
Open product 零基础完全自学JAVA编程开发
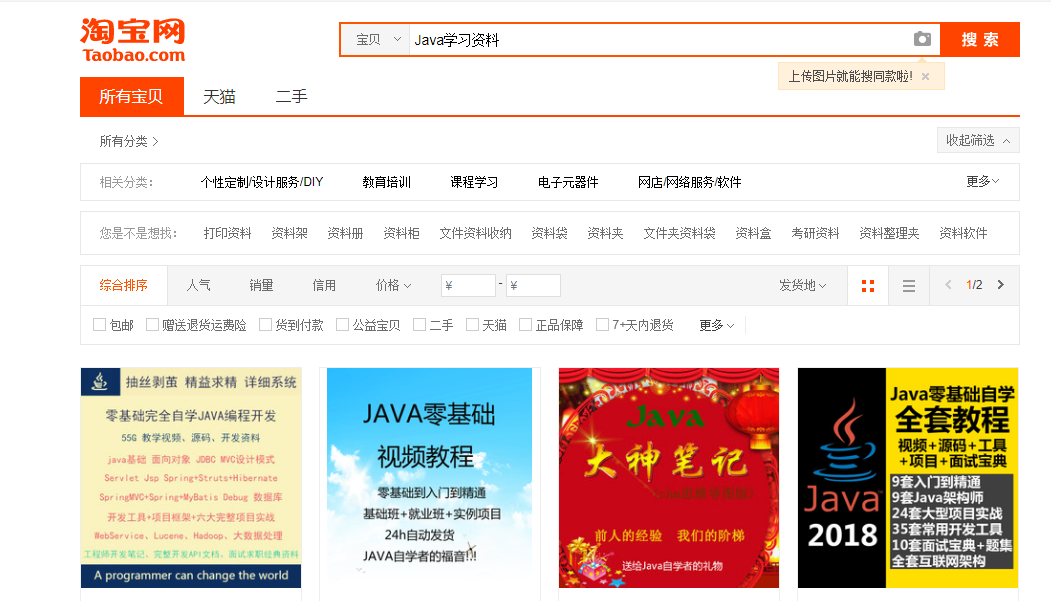click(x=191, y=478)
